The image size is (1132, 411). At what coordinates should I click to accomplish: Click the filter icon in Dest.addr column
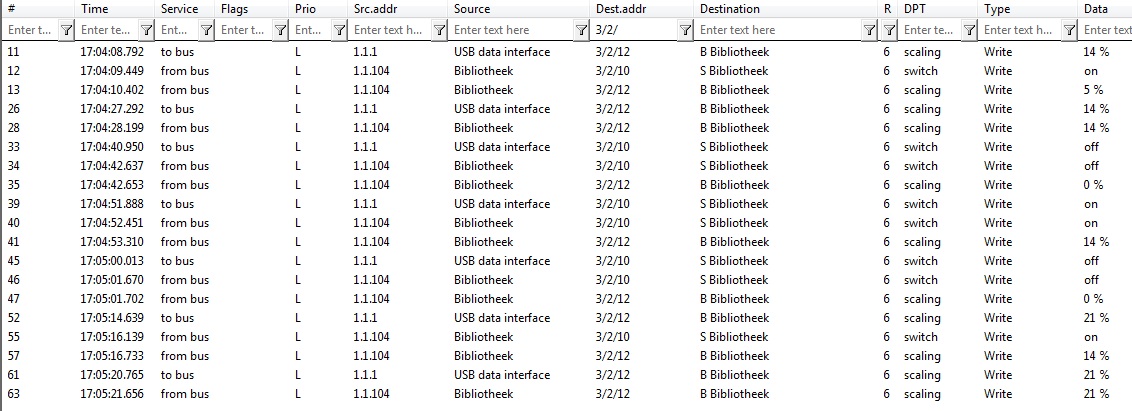point(685,30)
